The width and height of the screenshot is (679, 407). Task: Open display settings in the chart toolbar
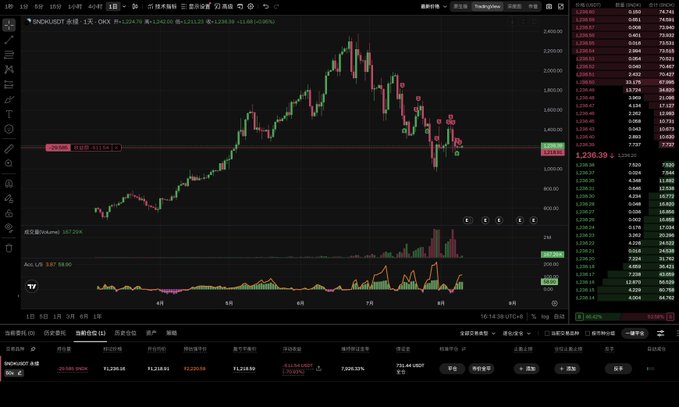click(195, 6)
